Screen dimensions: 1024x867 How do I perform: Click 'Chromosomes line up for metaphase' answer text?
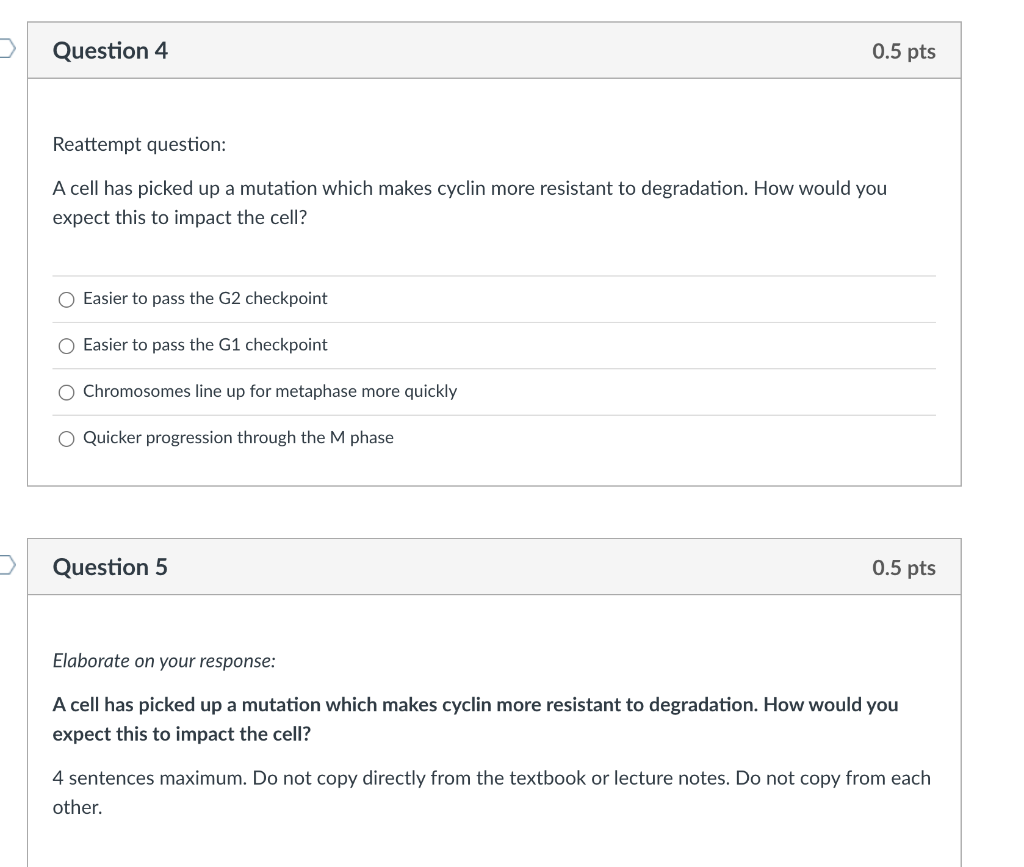pyautogui.click(x=270, y=391)
